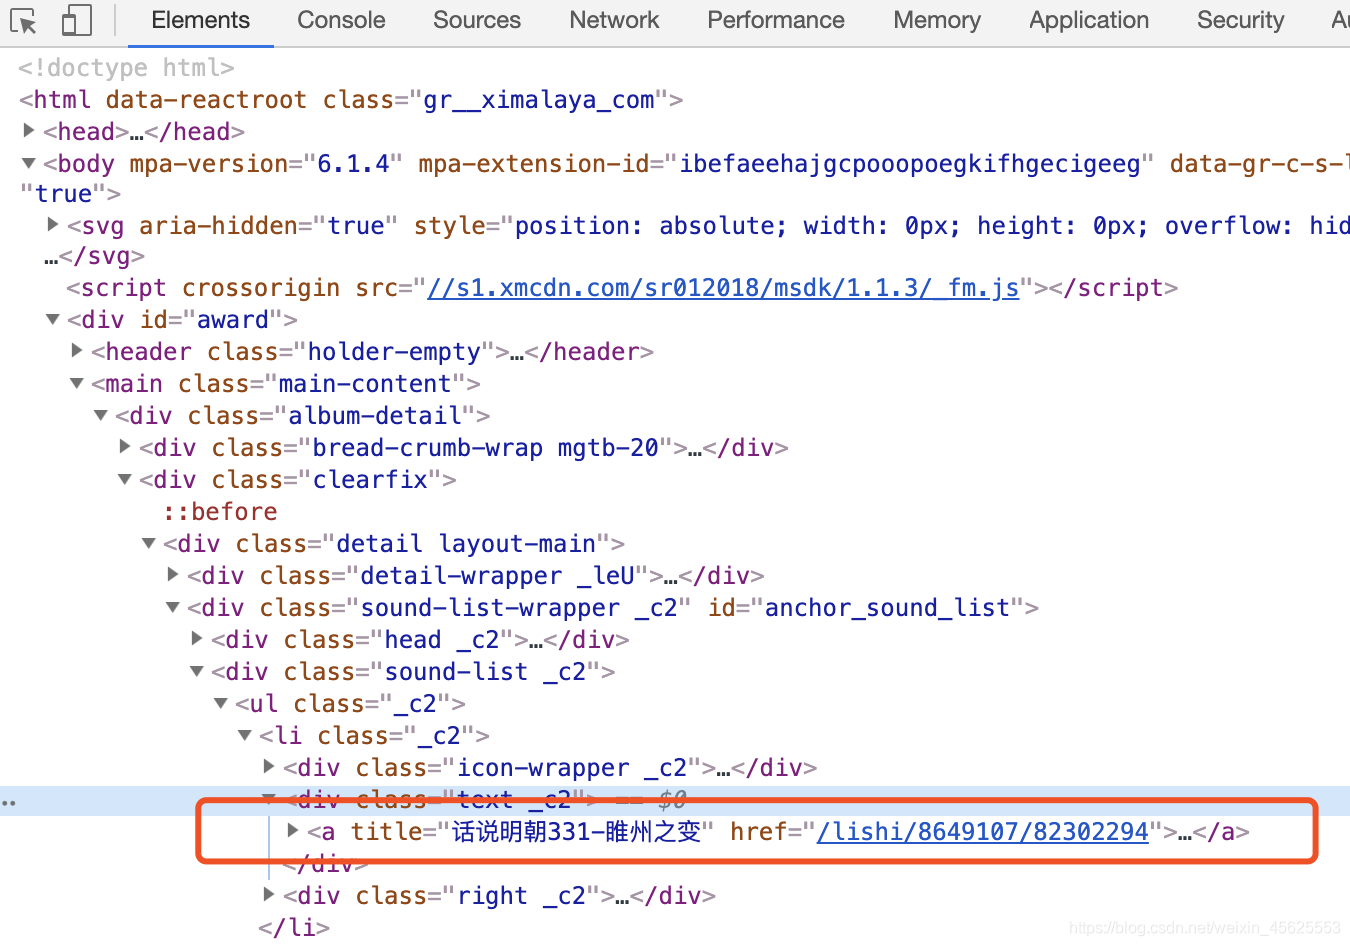Screen dimensions: 1350x946
Task: Expand the anchor titled 话说明朝331-睢州之变
Action: click(x=293, y=831)
